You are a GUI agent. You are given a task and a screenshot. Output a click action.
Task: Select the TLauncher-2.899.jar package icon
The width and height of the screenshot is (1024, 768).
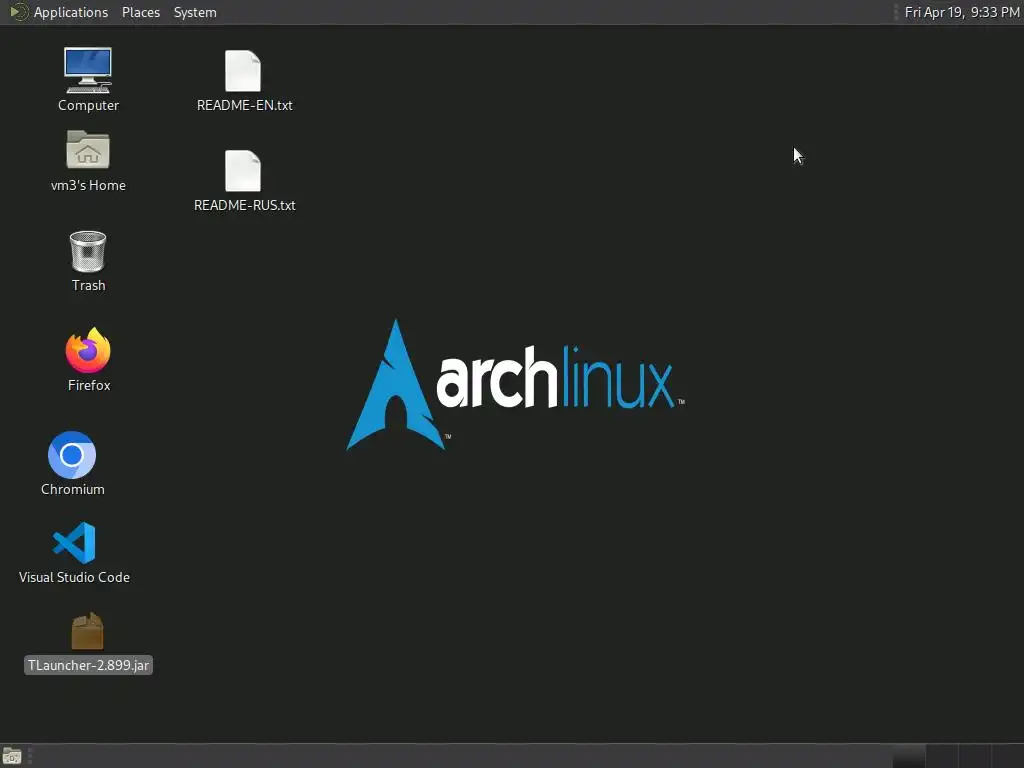(x=88, y=631)
